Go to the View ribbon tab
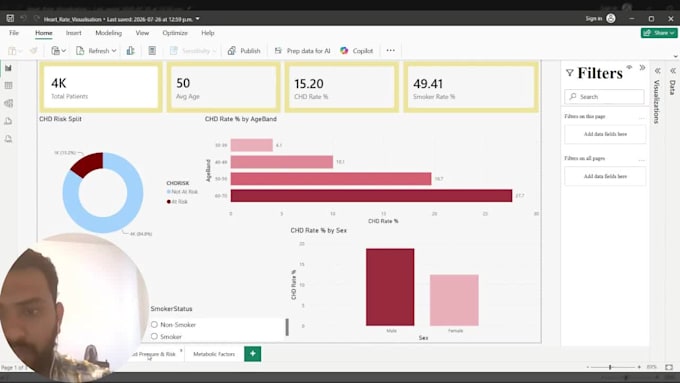 coord(142,33)
